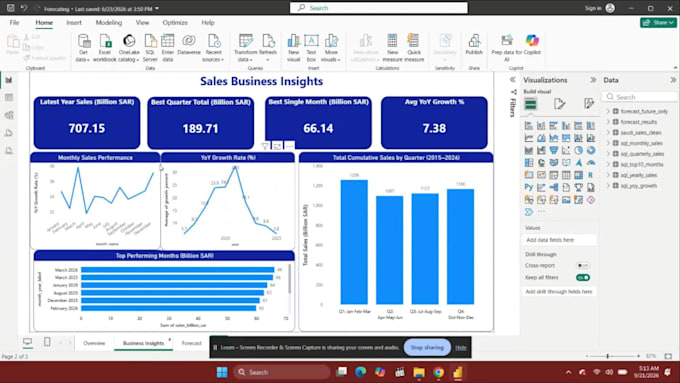This screenshot has width=680, height=383.
Task: Click the New measure icon
Action: coord(392,41)
